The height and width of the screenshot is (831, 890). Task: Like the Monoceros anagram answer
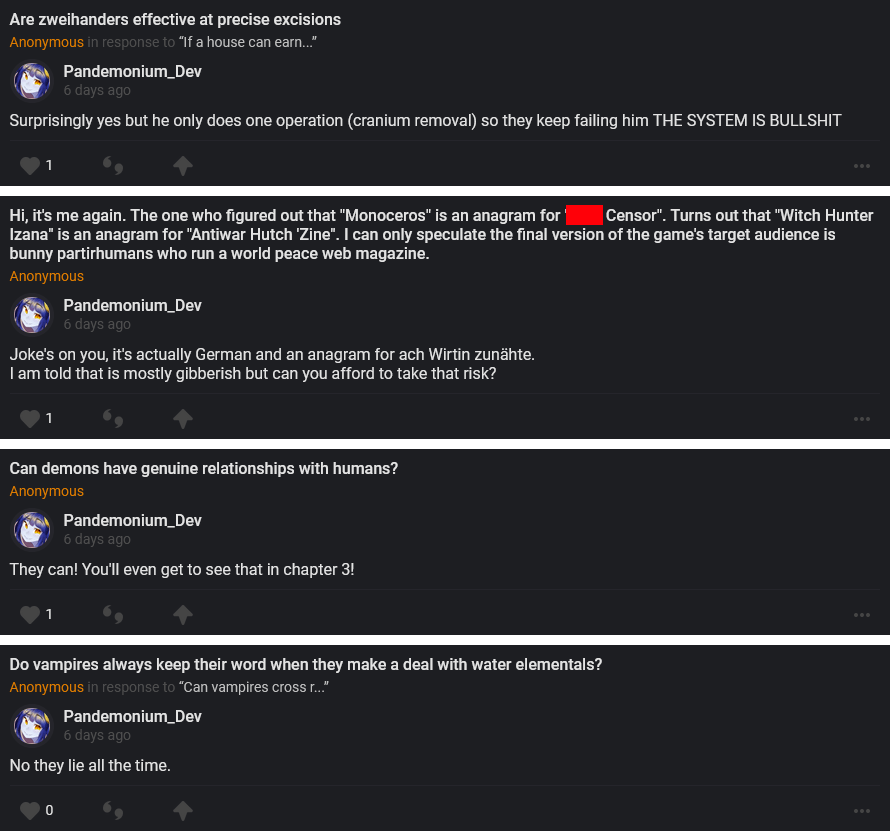pos(30,418)
